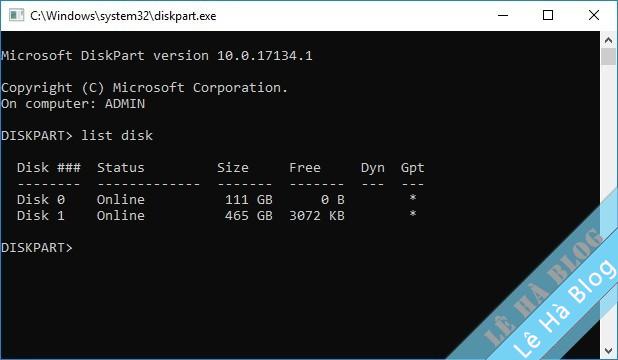Select the Disk 1 row label
Viewport: 618px width, 360px height.
[41, 216]
